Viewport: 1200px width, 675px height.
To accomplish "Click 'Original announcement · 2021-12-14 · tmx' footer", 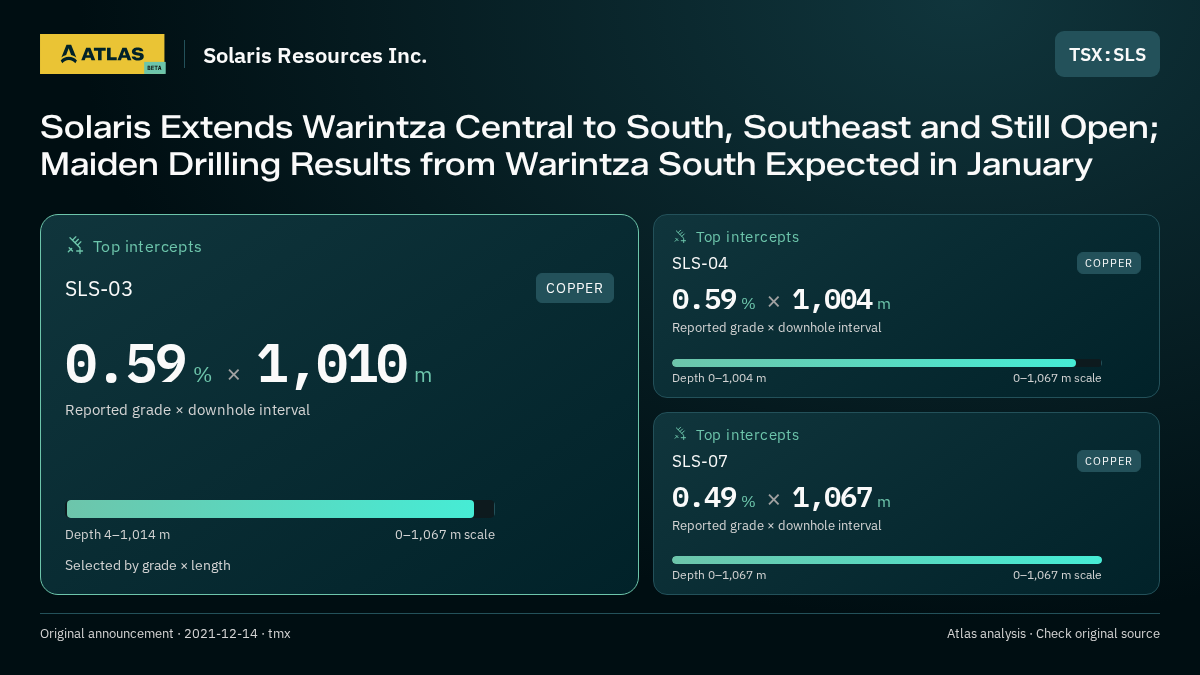I will pyautogui.click(x=165, y=634).
